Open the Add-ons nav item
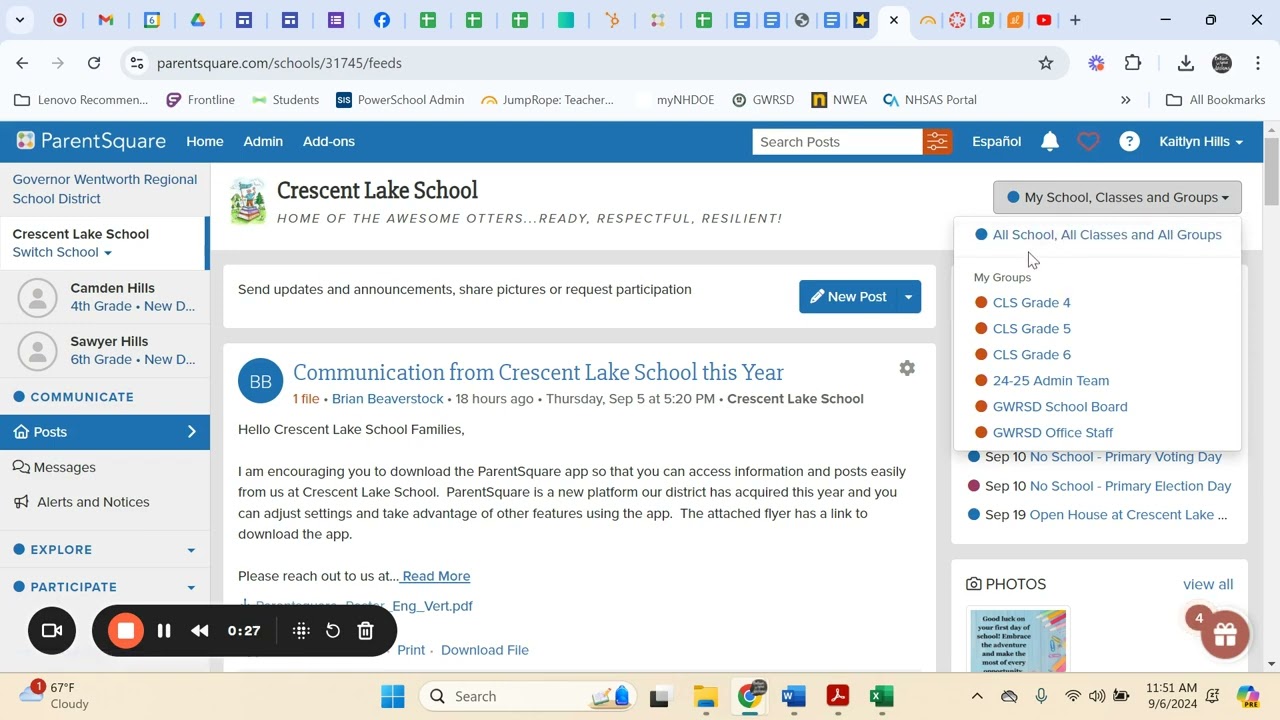 tap(329, 141)
